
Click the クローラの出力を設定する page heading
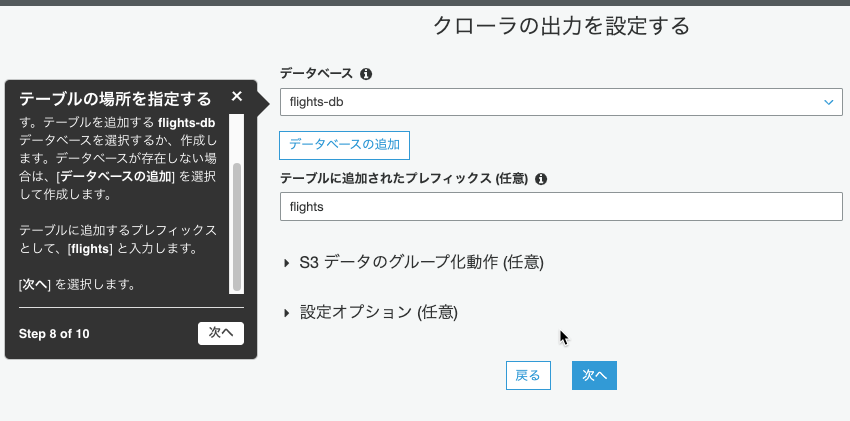click(x=561, y=25)
